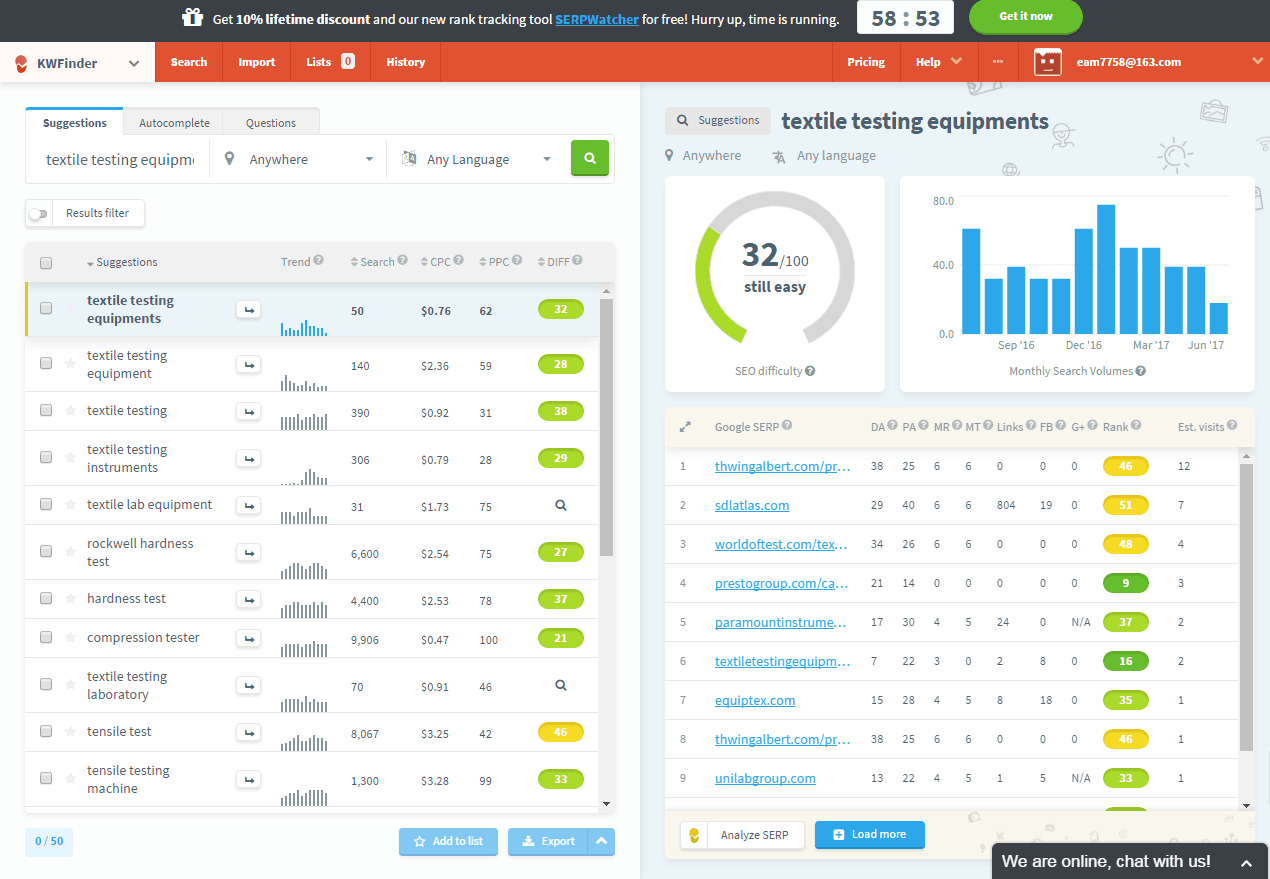Image resolution: width=1270 pixels, height=879 pixels.
Task: Click the Get it now button
Action: point(1026,17)
